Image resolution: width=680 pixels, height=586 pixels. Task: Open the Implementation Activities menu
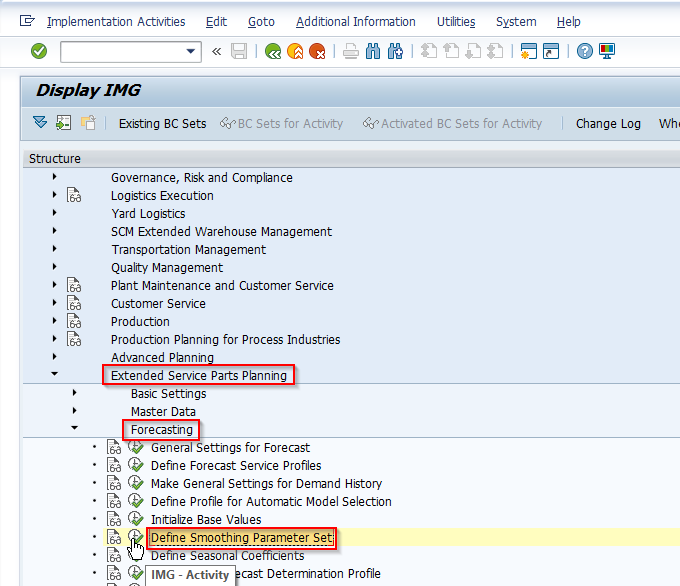click(x=116, y=22)
